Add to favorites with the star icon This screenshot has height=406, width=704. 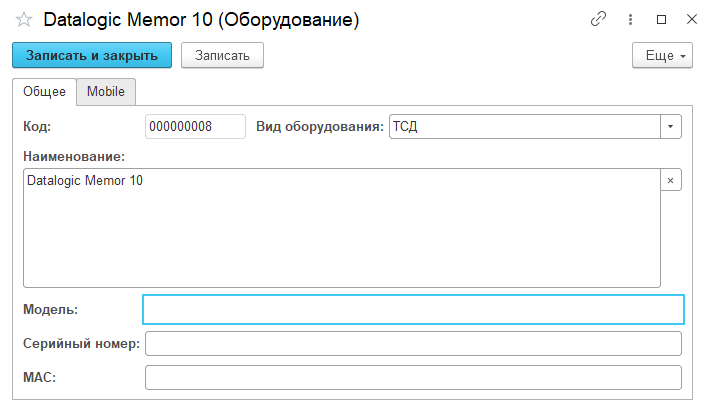[x=24, y=20]
